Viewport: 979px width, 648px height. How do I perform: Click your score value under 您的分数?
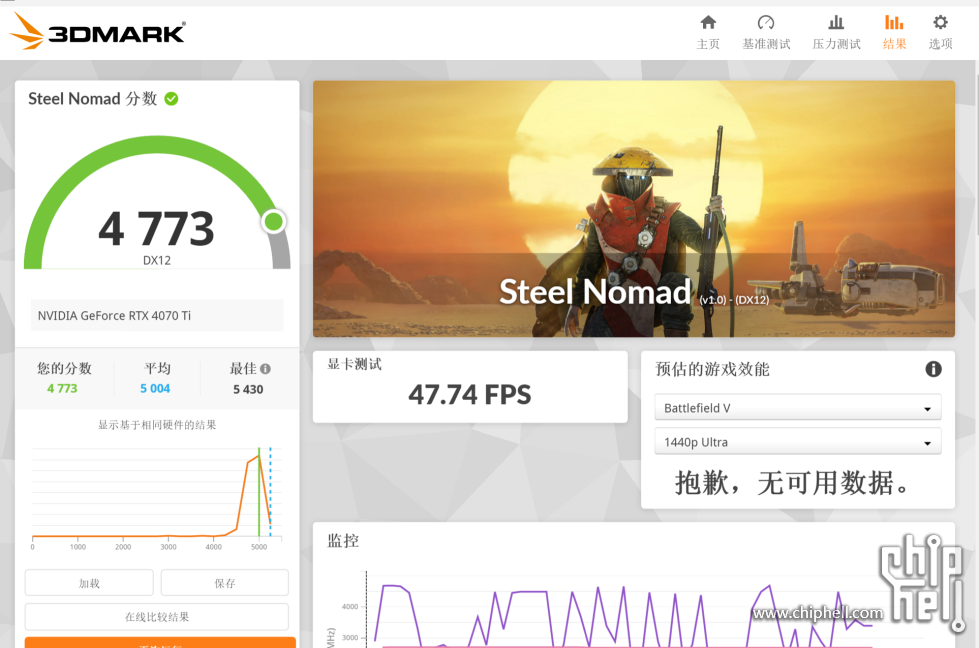click(62, 388)
